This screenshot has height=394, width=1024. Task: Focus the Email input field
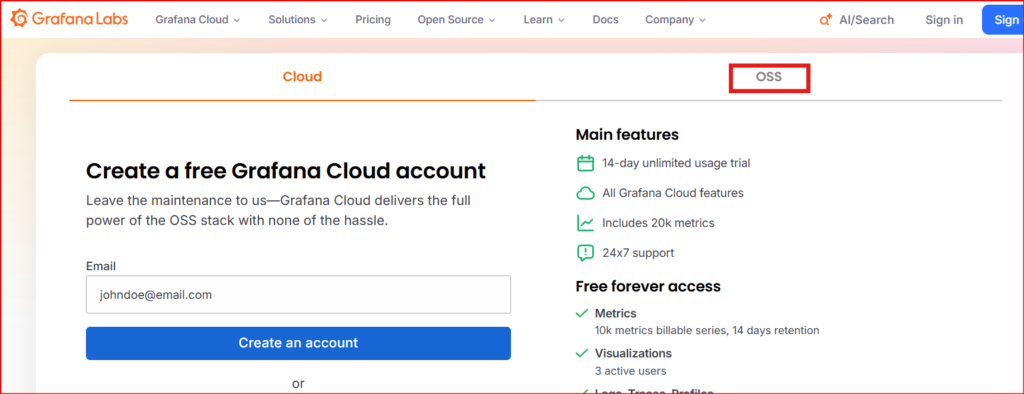tap(298, 295)
